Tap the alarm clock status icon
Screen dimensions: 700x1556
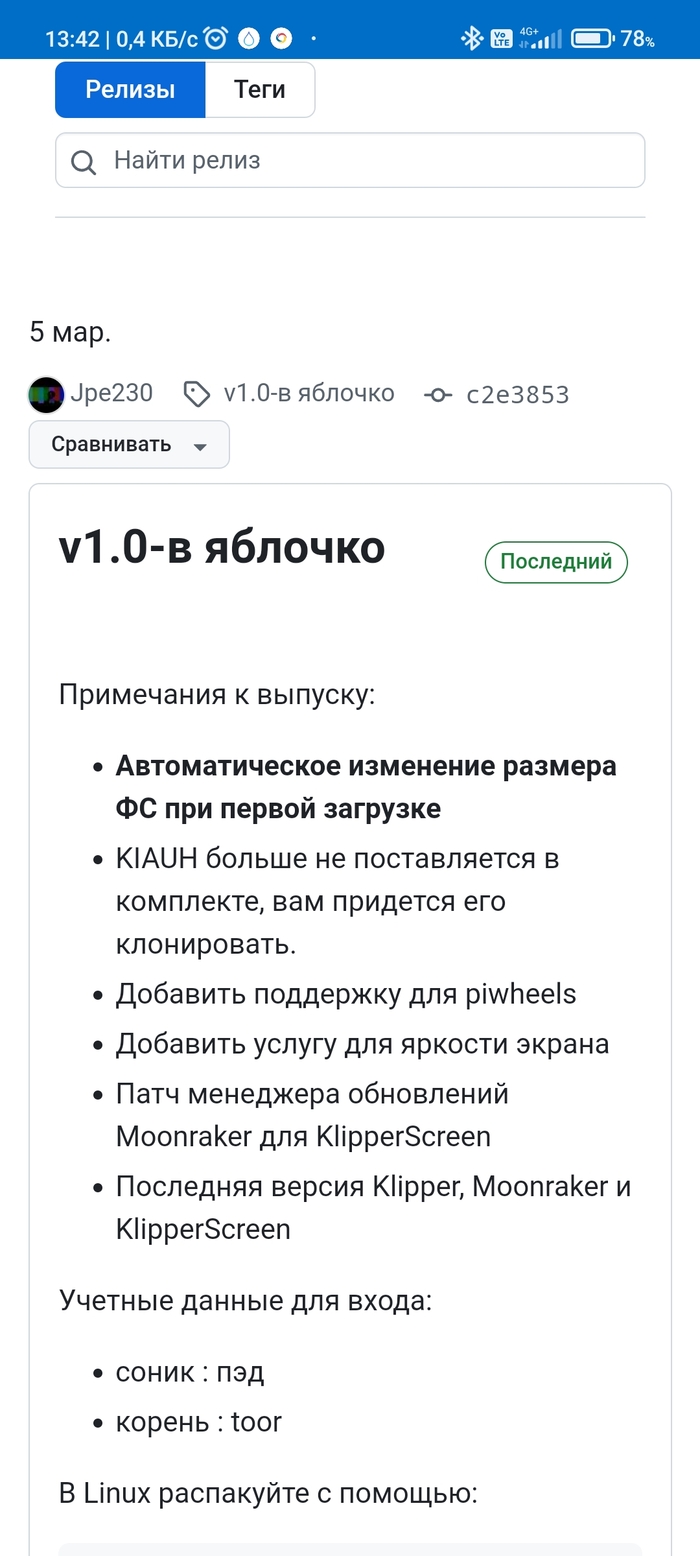point(216,39)
